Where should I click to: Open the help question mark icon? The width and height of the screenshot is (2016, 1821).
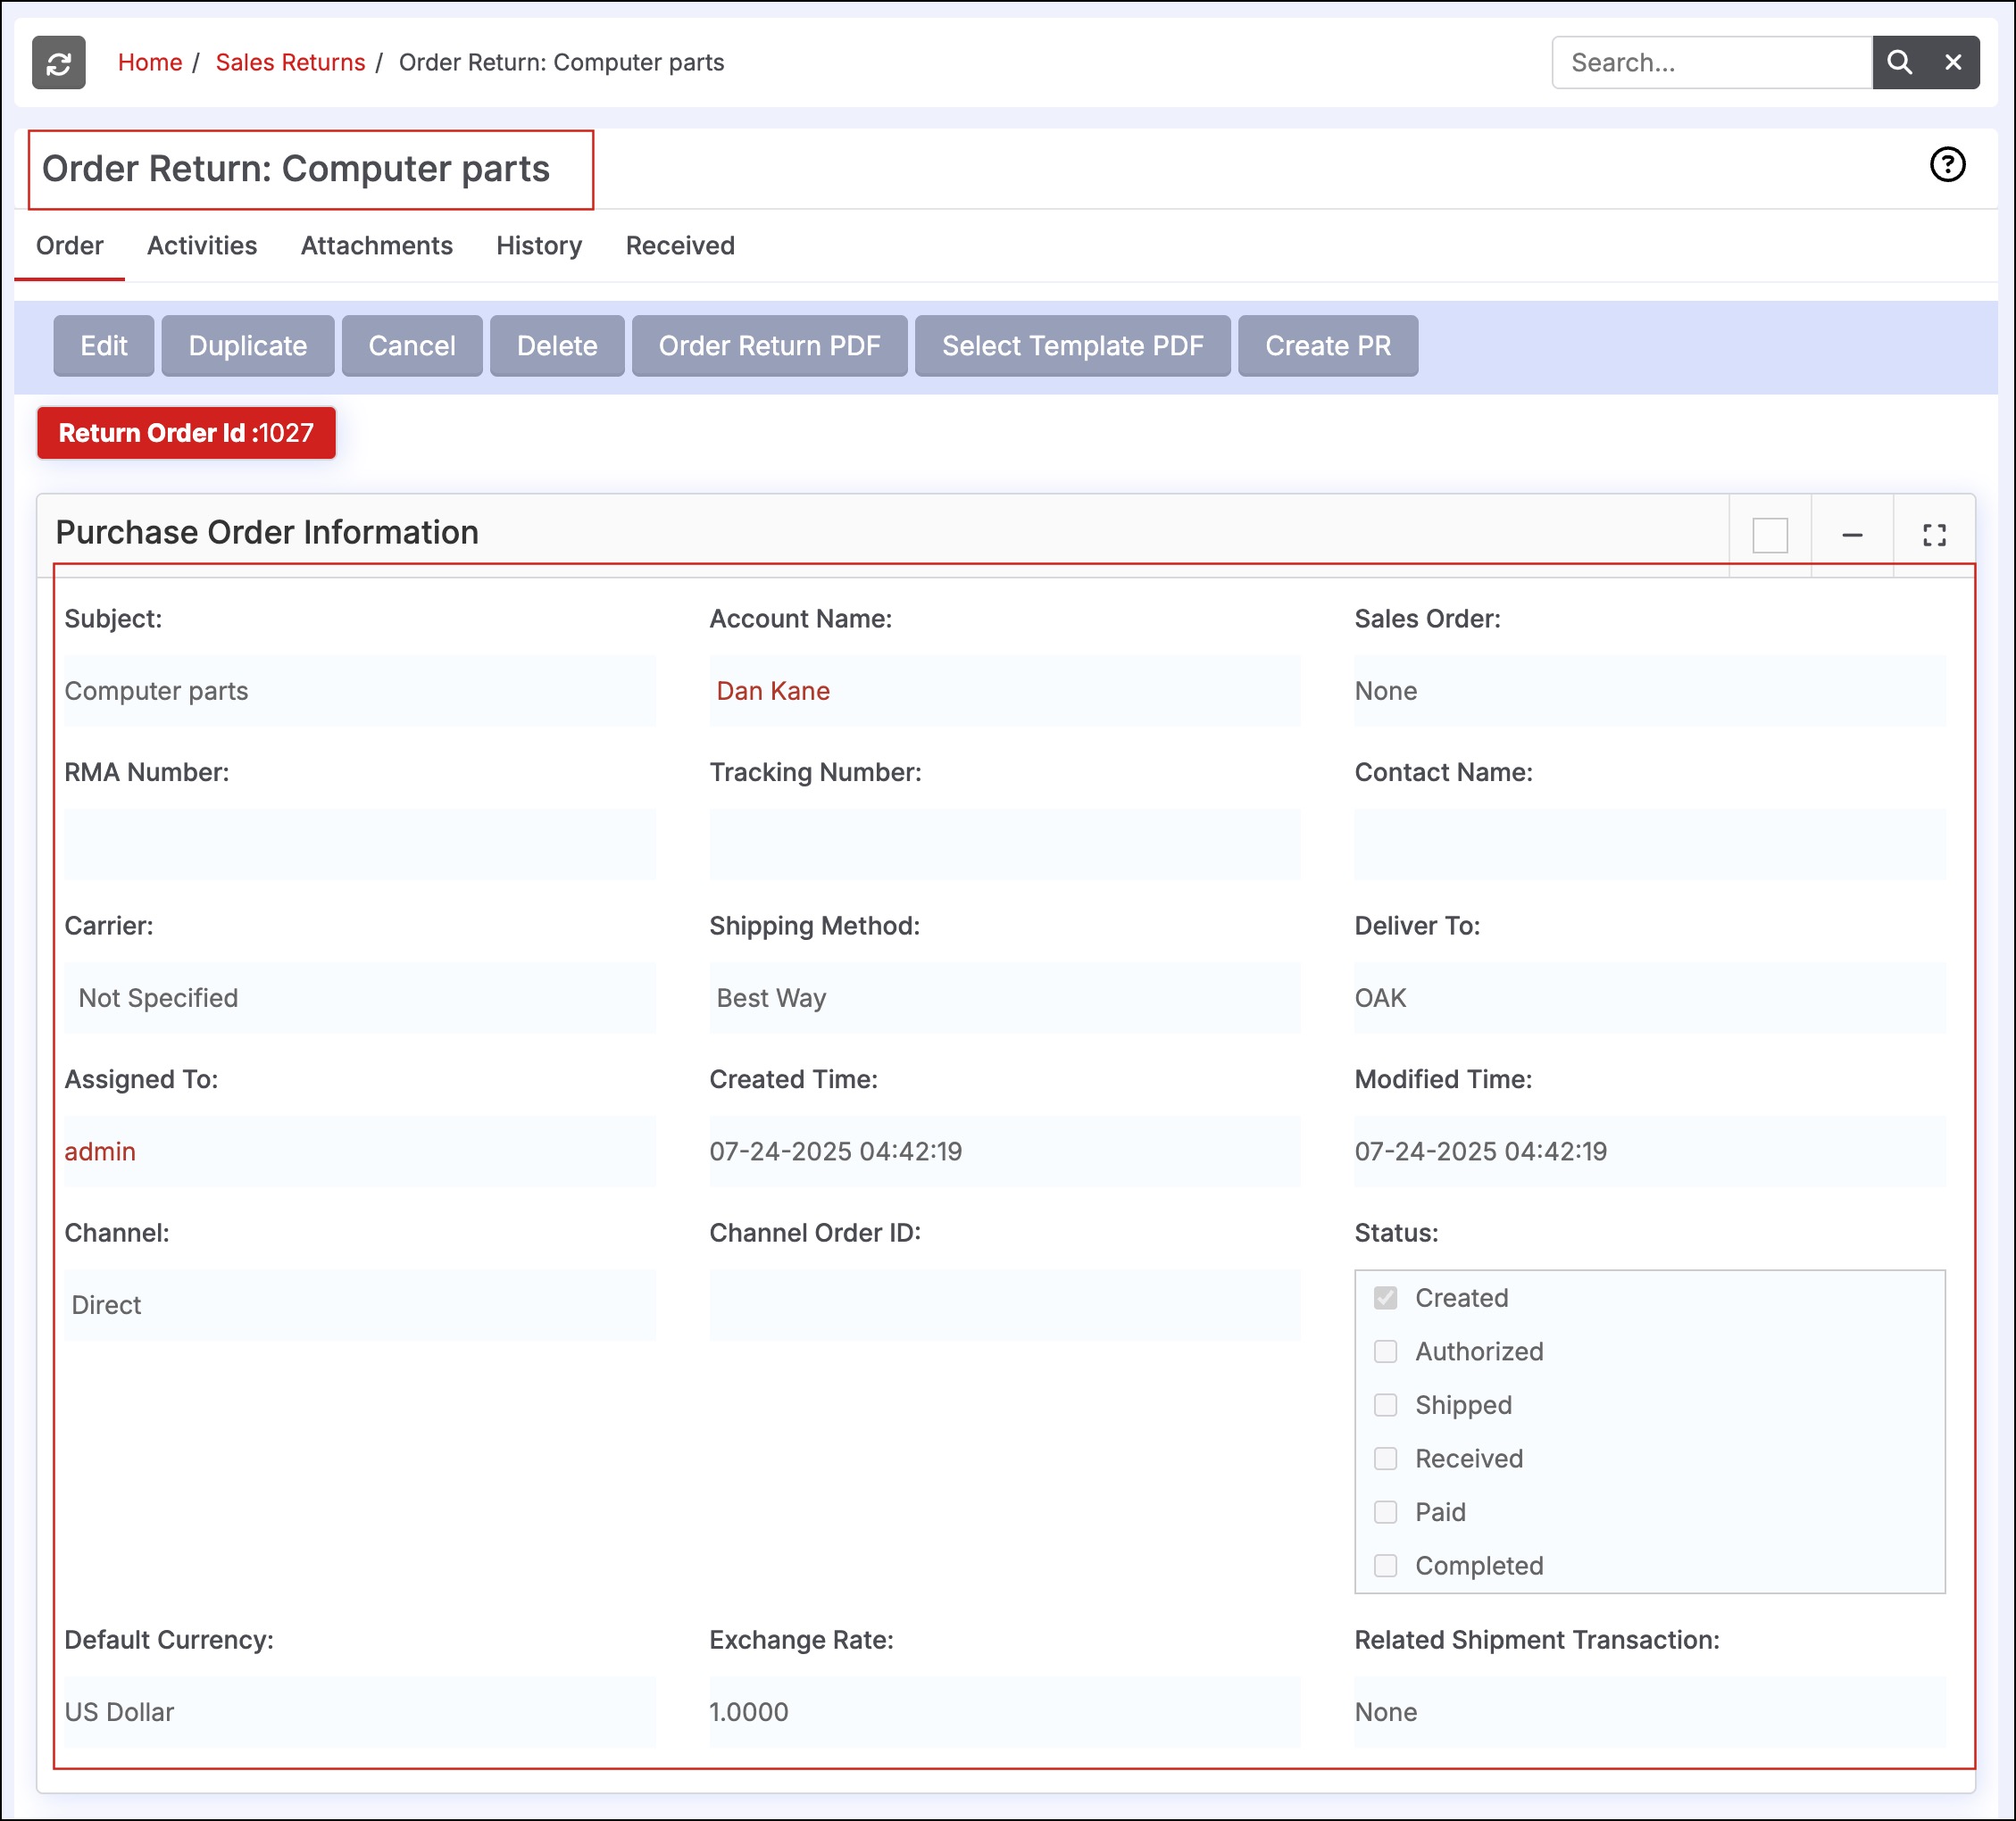[1947, 165]
